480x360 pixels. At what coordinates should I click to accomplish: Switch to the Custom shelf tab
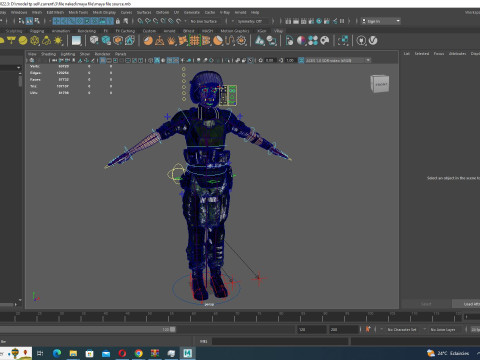tap(149, 31)
